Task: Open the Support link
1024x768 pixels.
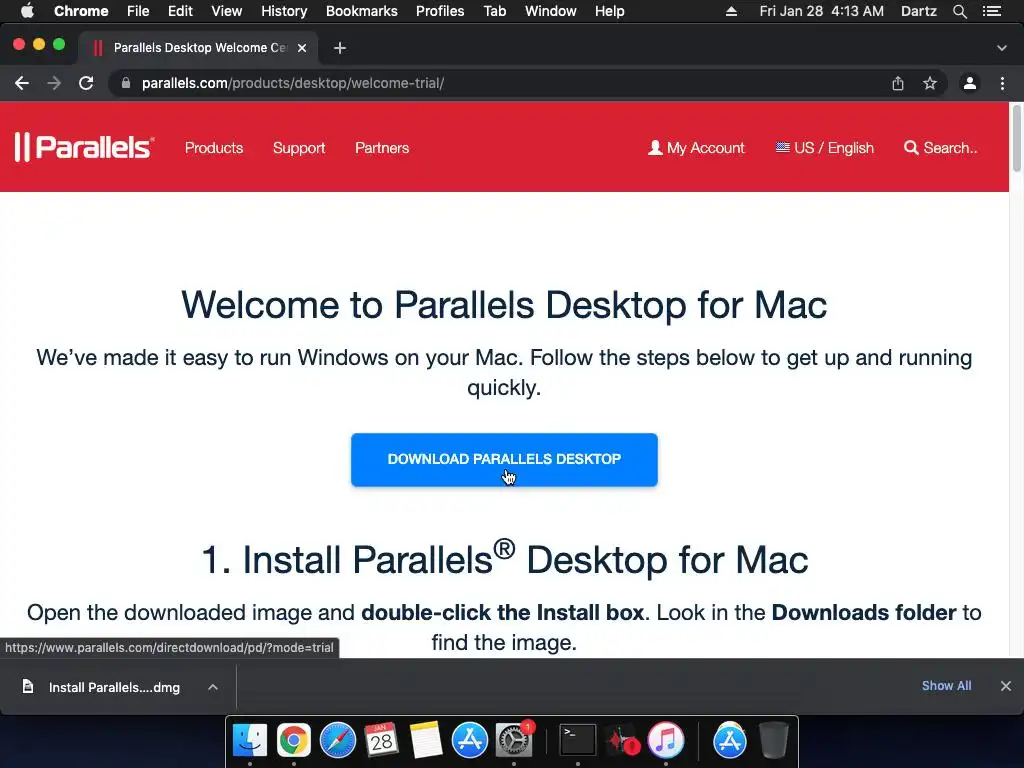Action: click(x=298, y=148)
